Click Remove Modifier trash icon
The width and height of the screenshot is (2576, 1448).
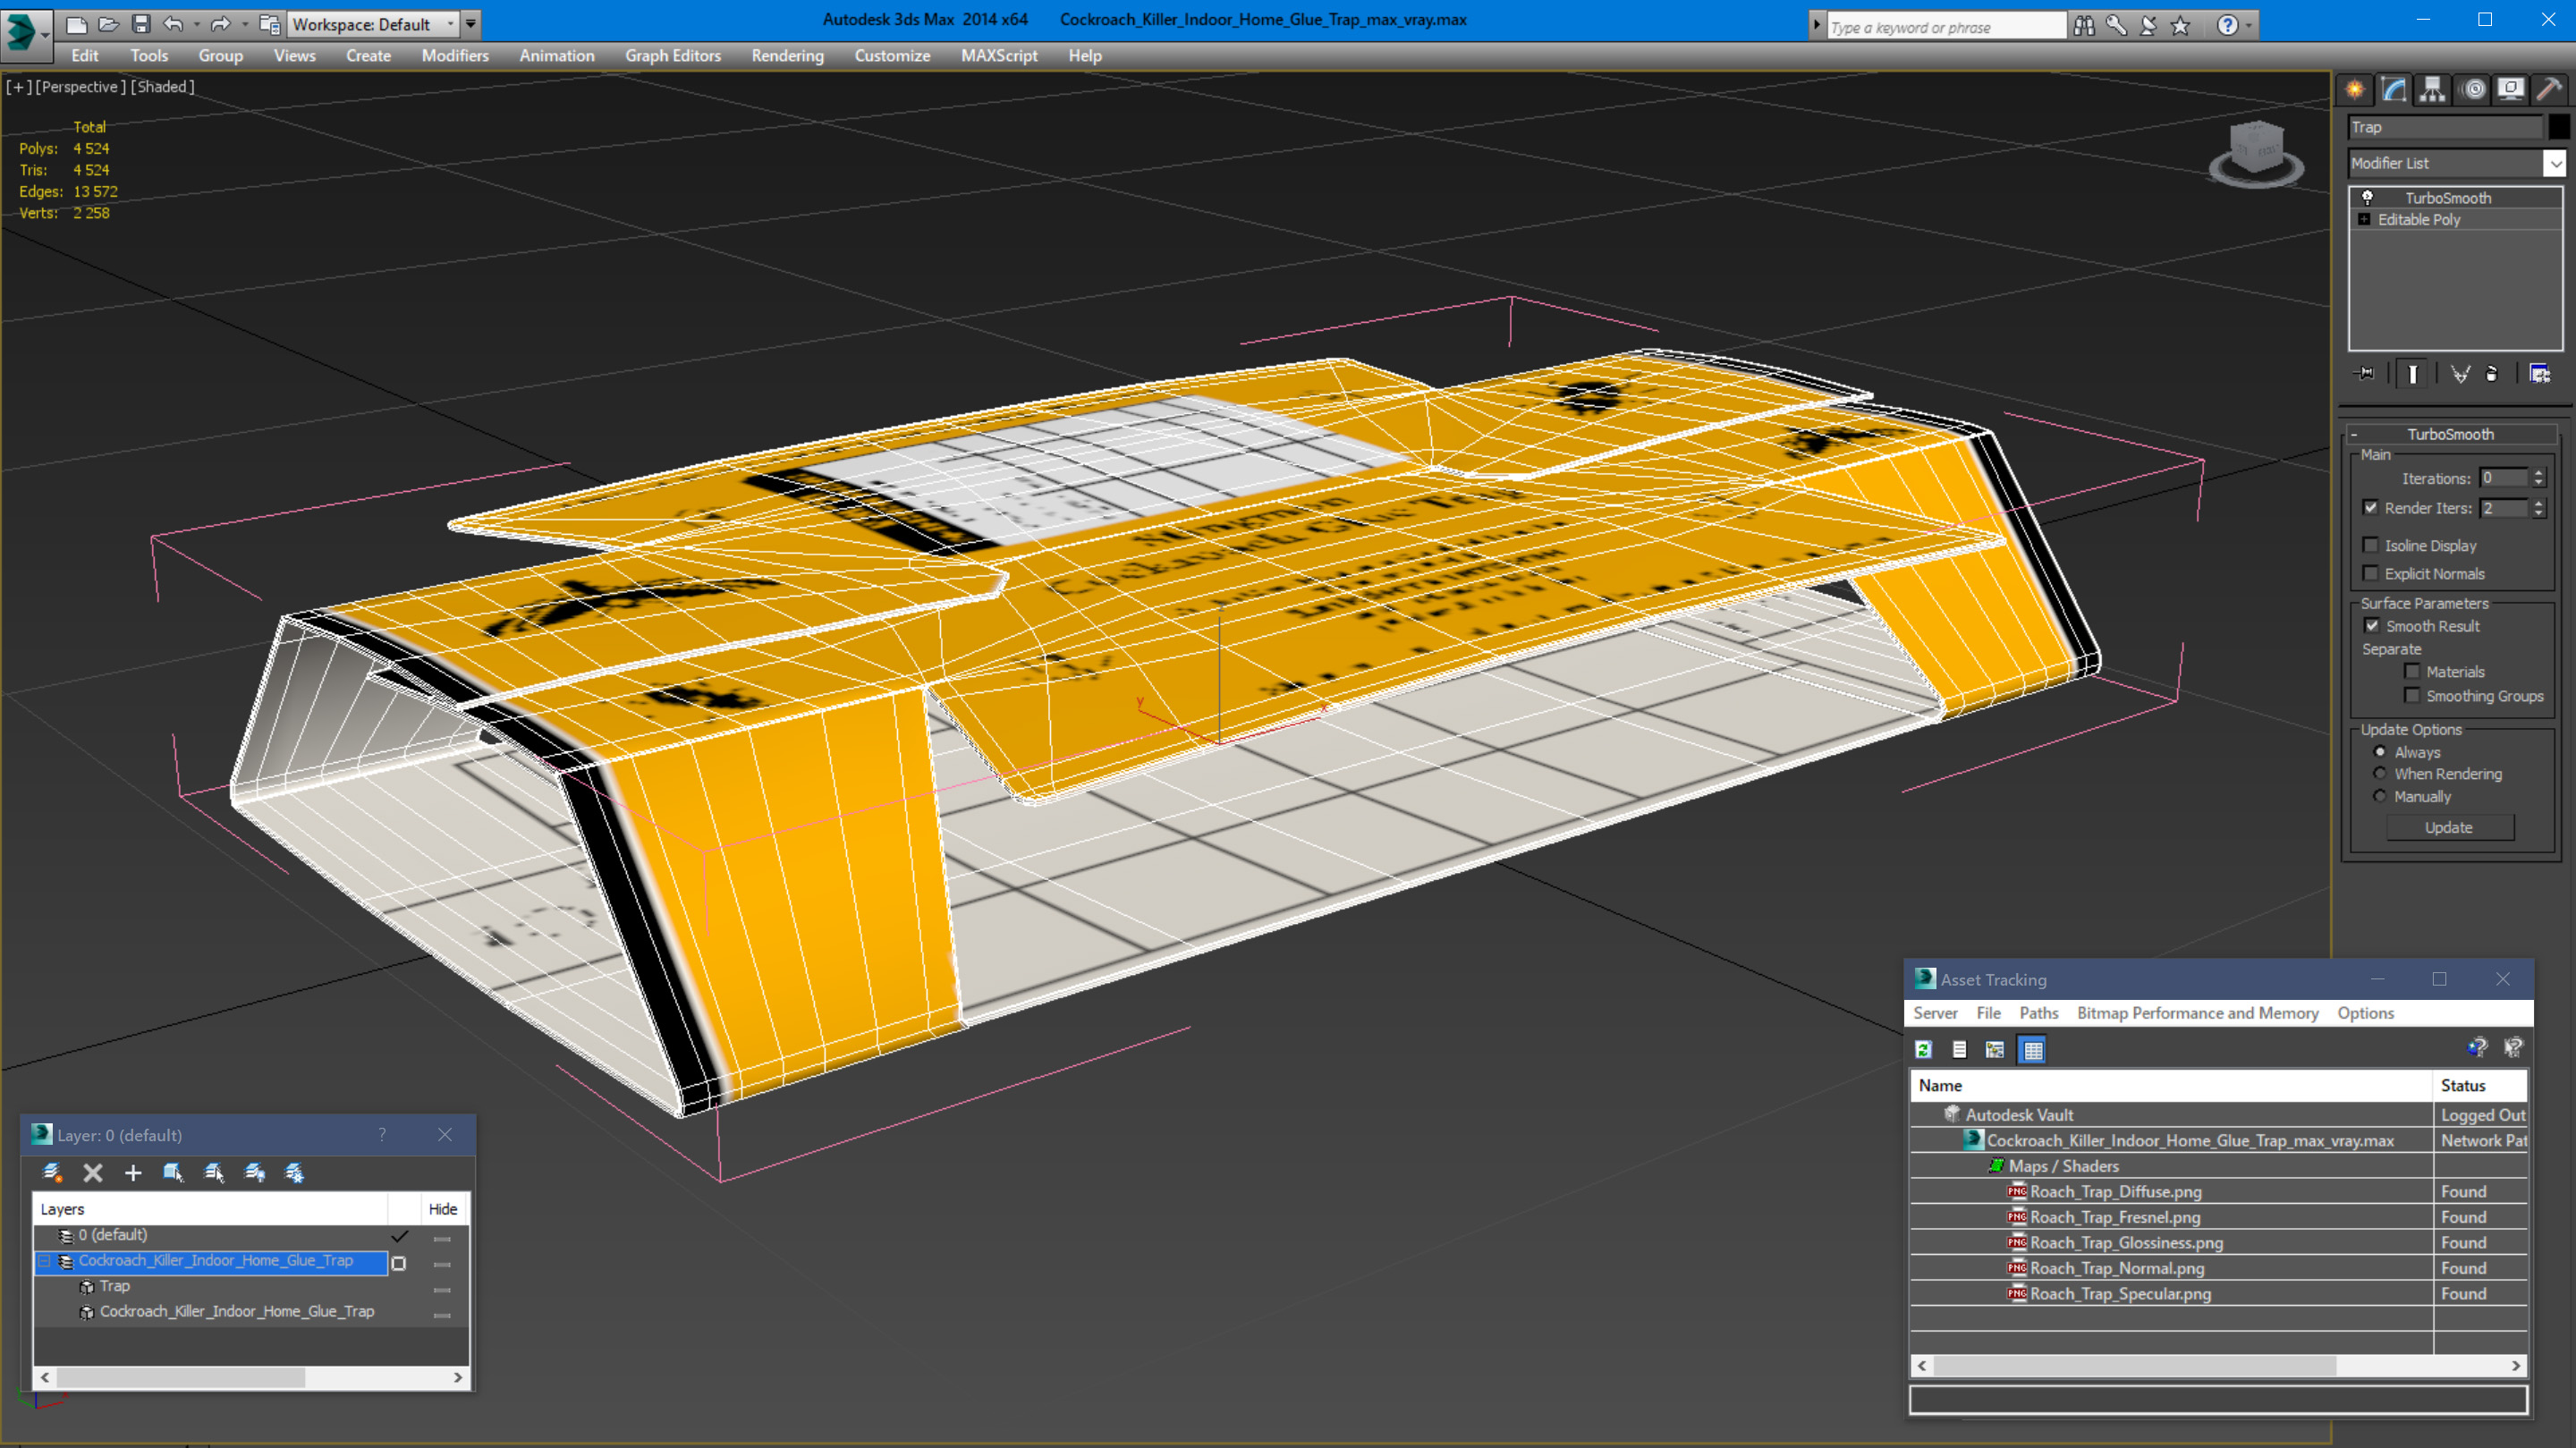[2492, 374]
